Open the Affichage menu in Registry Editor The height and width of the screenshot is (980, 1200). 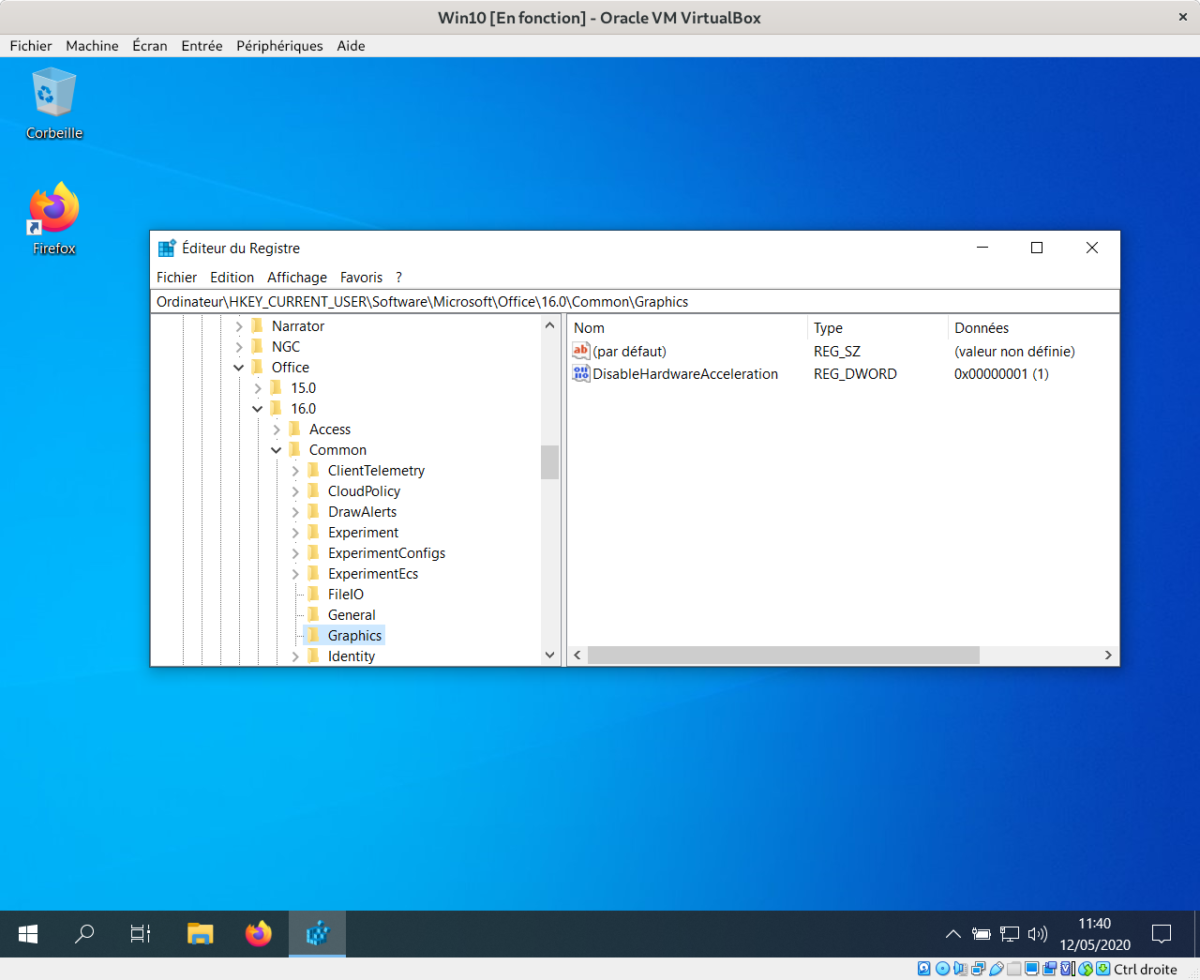click(x=296, y=277)
